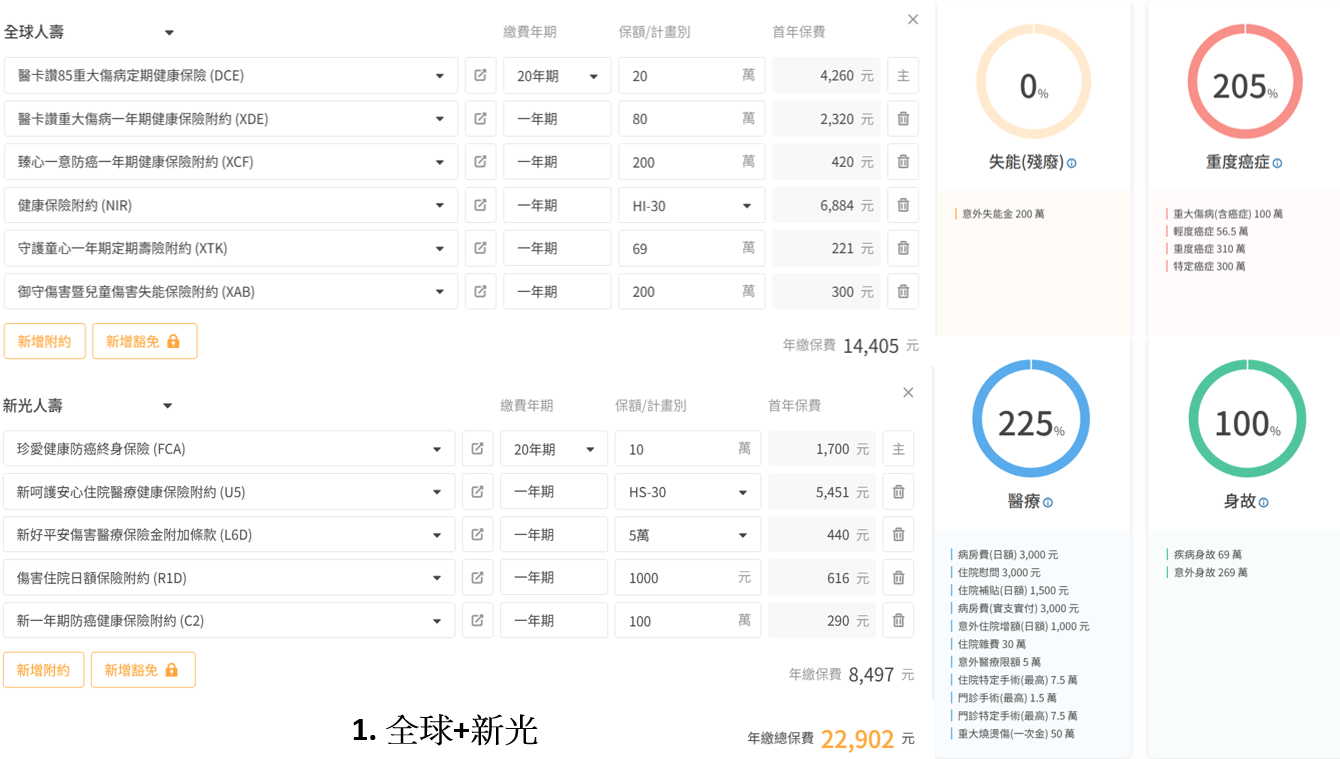Expand product selector for 臻心一意防癌 (XCF)
The width and height of the screenshot is (1340, 759).
click(x=439, y=162)
